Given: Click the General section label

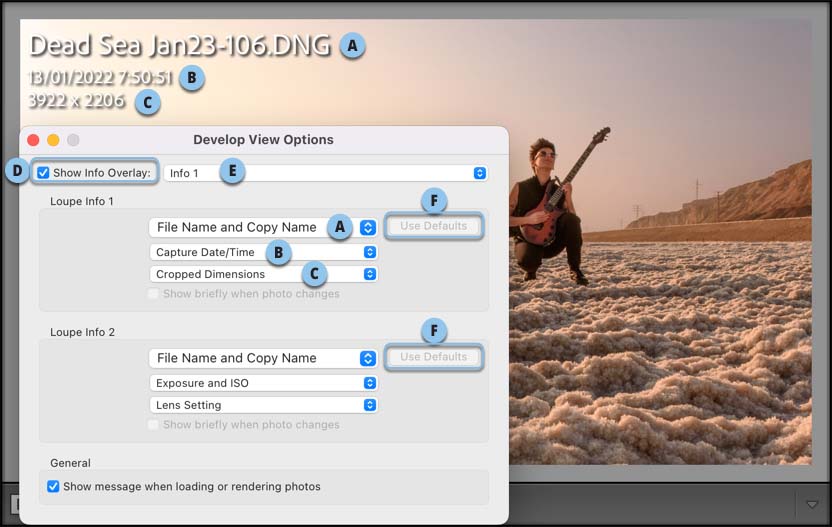Looking at the screenshot, I should click(70, 463).
